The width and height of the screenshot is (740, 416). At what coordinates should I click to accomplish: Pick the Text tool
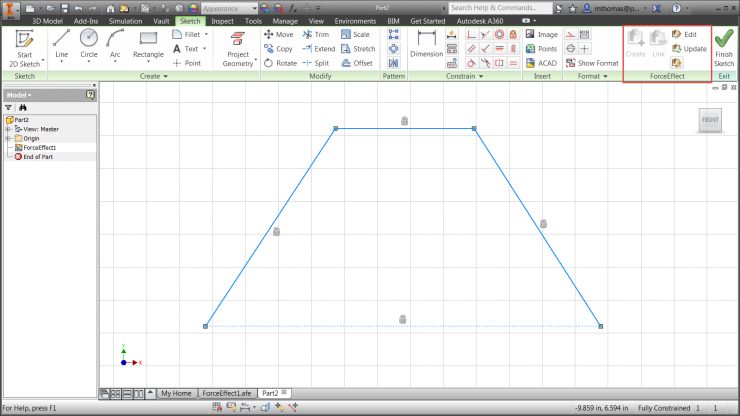[185, 49]
